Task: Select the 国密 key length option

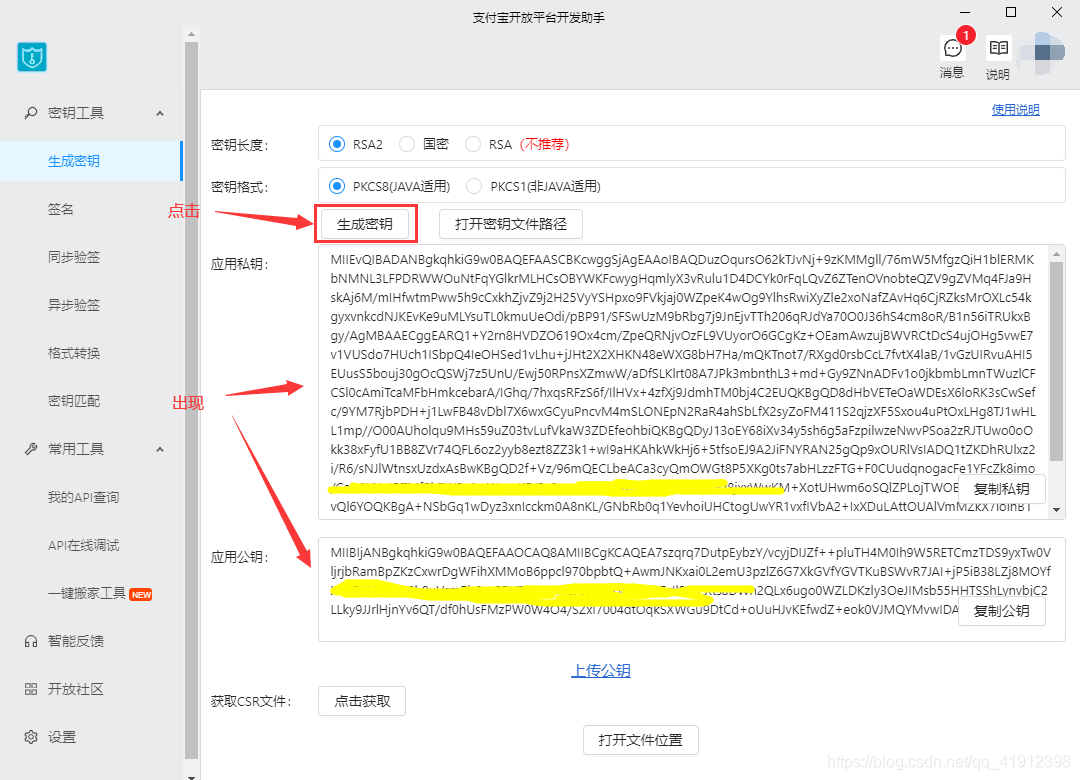Action: pos(407,144)
